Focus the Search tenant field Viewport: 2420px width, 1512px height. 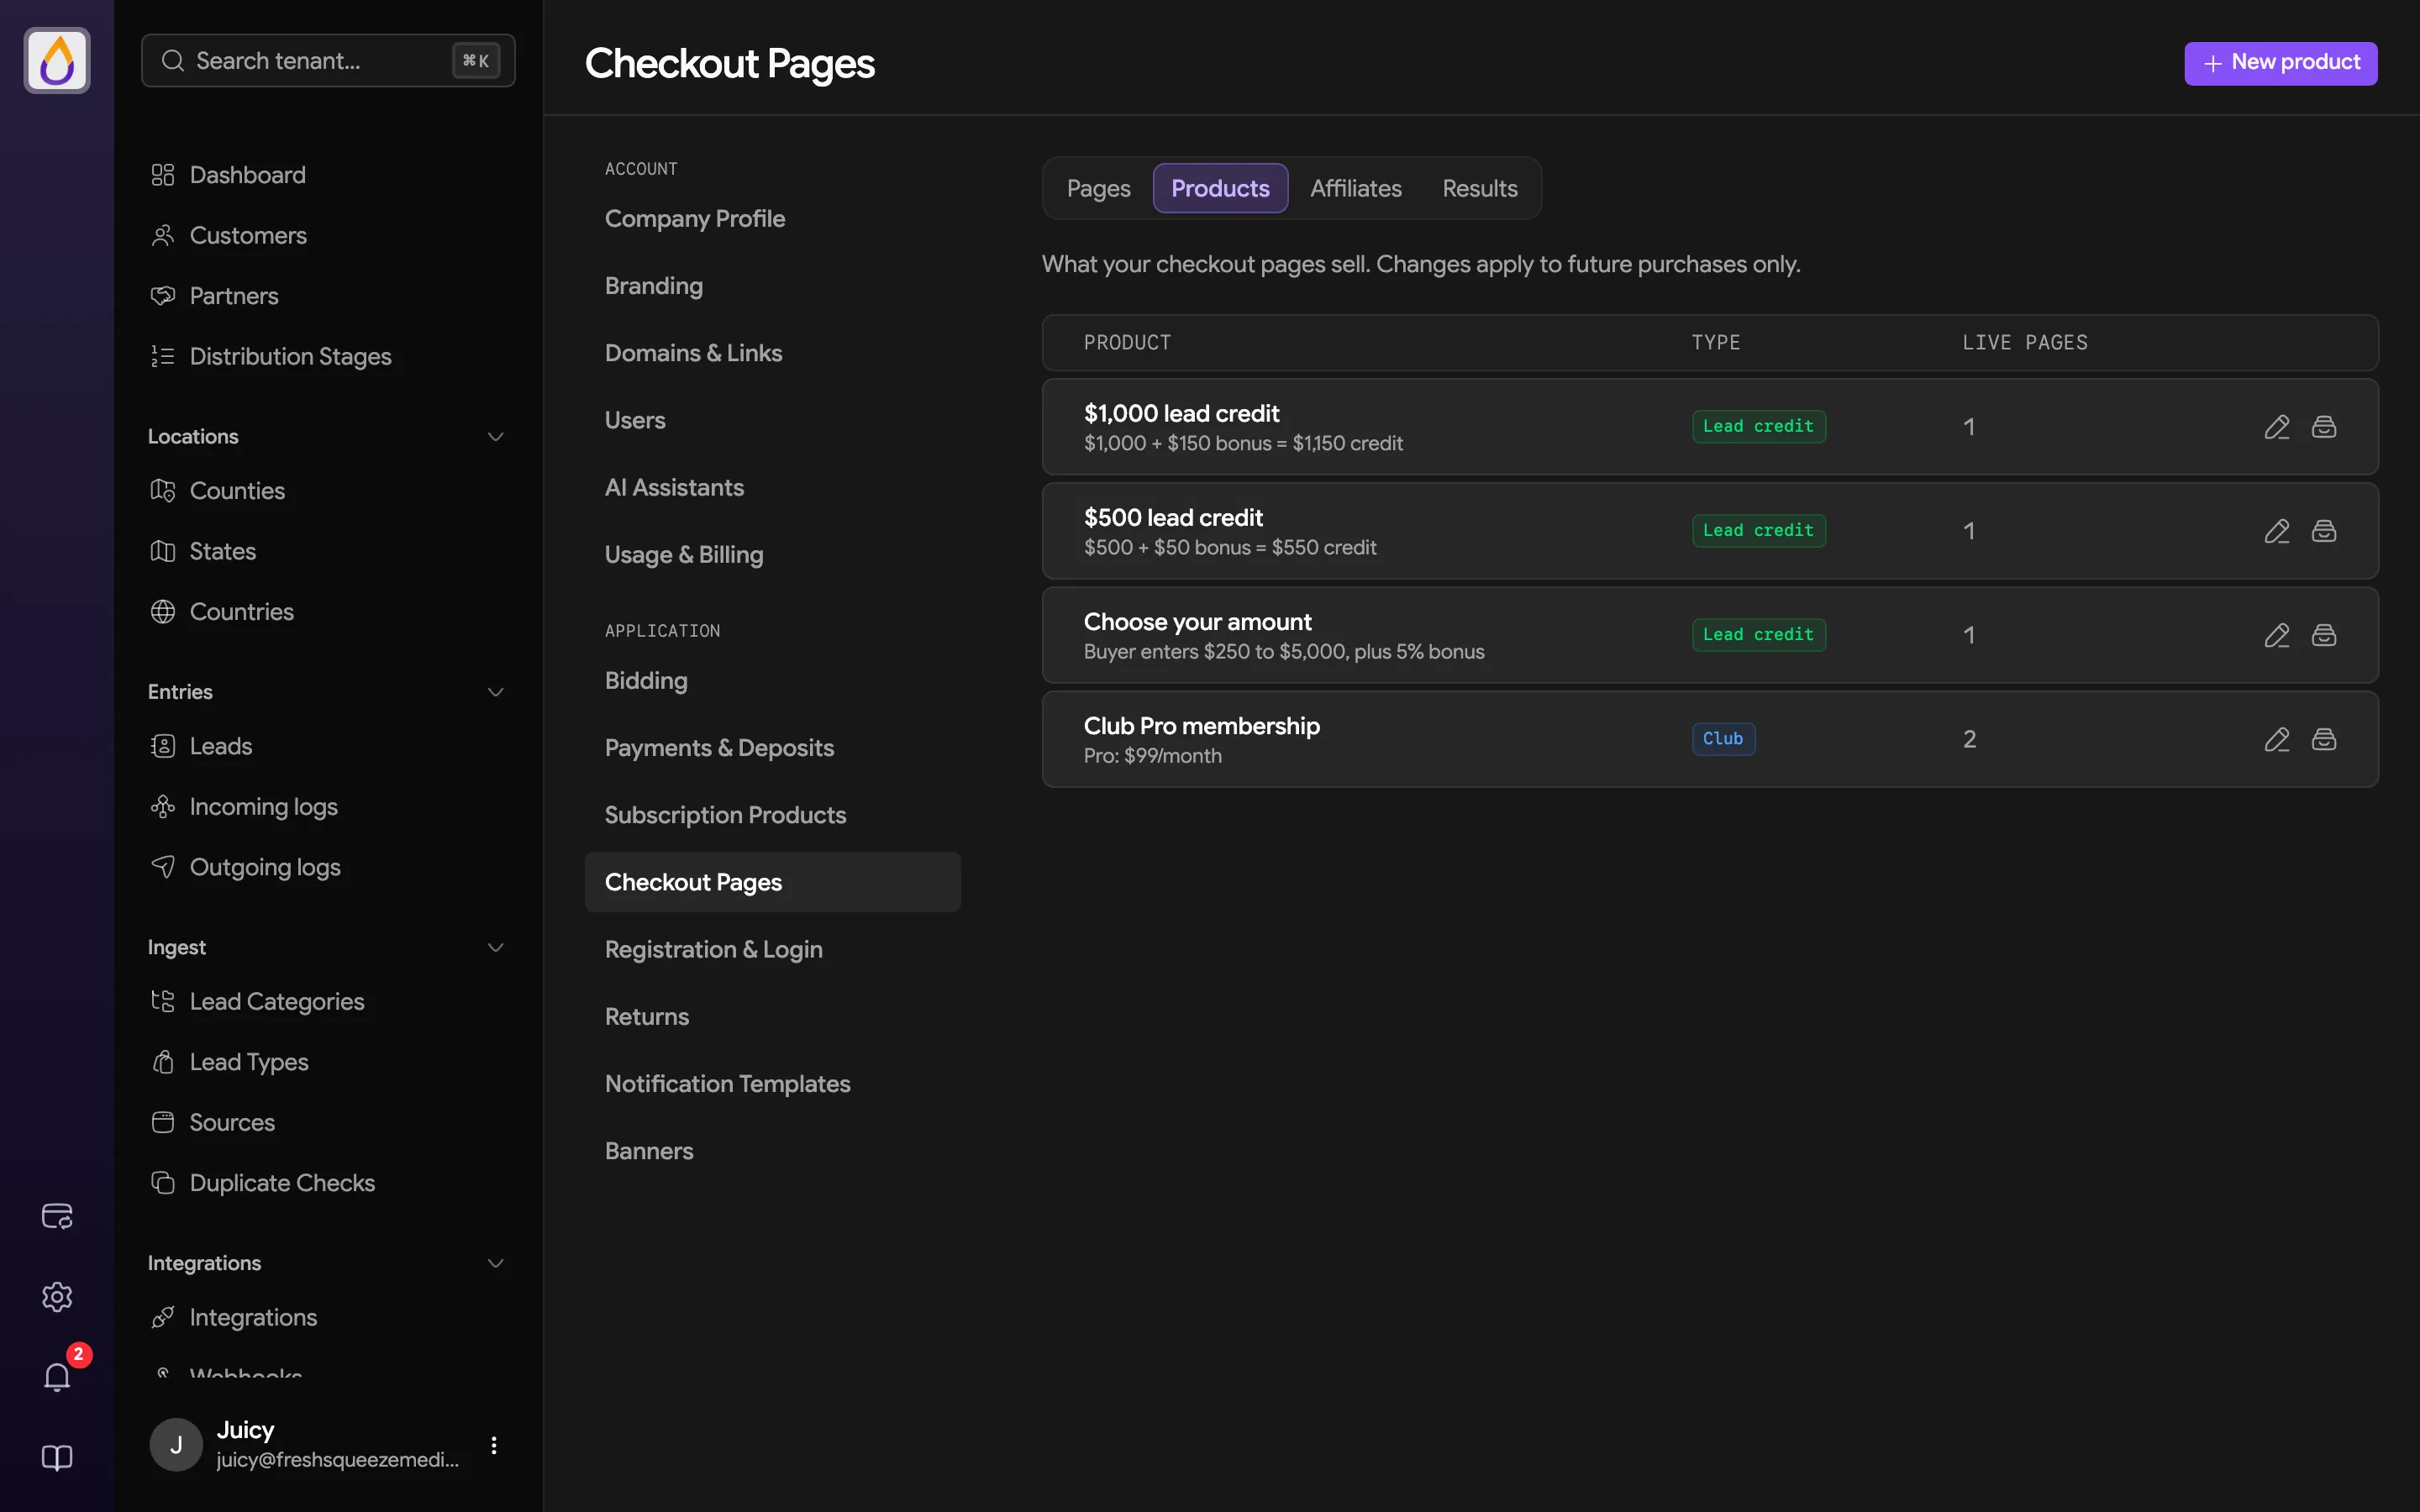click(x=328, y=61)
